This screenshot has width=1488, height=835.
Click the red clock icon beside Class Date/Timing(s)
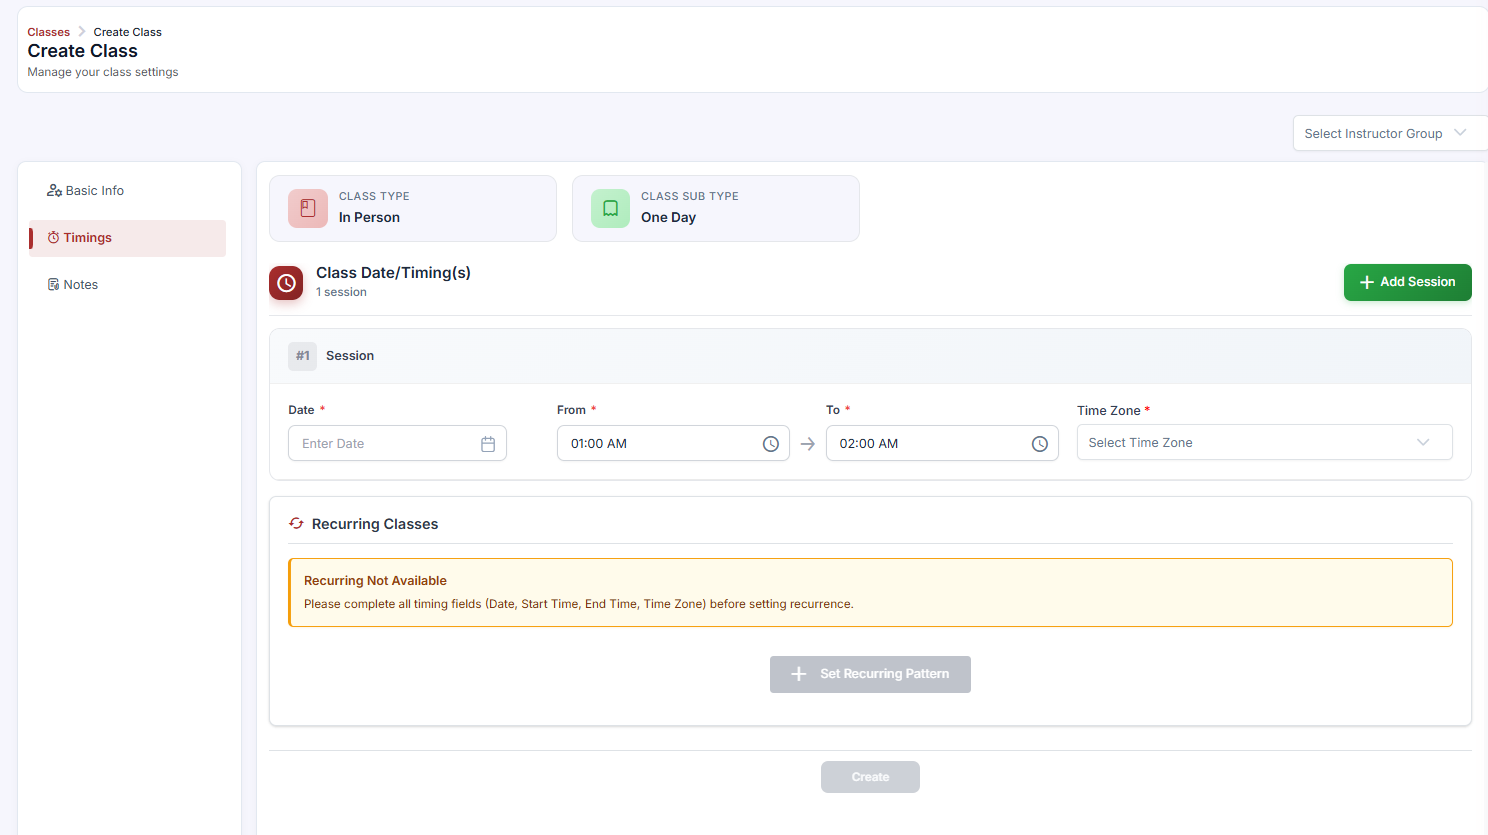[286, 283]
